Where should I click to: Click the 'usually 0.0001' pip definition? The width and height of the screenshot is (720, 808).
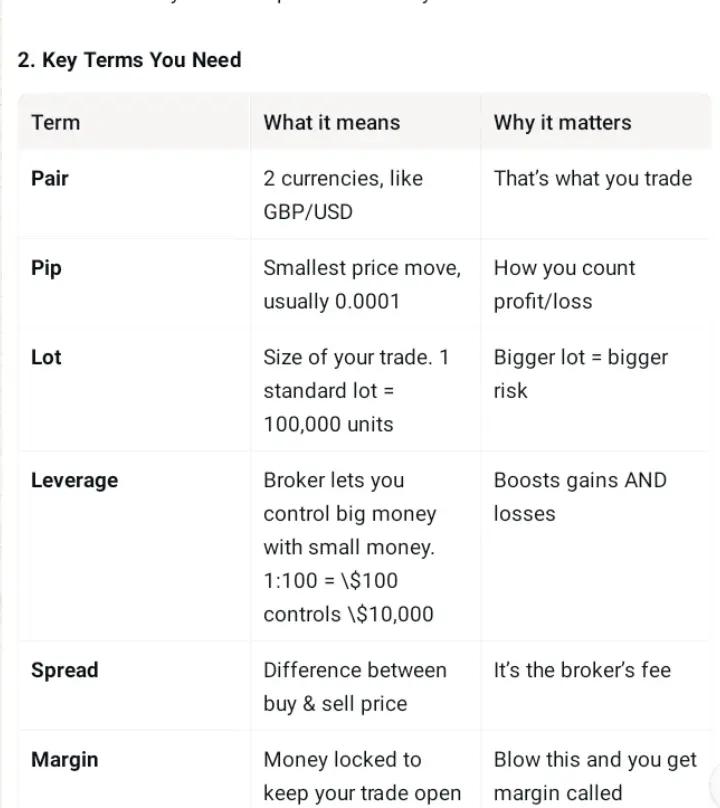pyautogui.click(x=332, y=301)
